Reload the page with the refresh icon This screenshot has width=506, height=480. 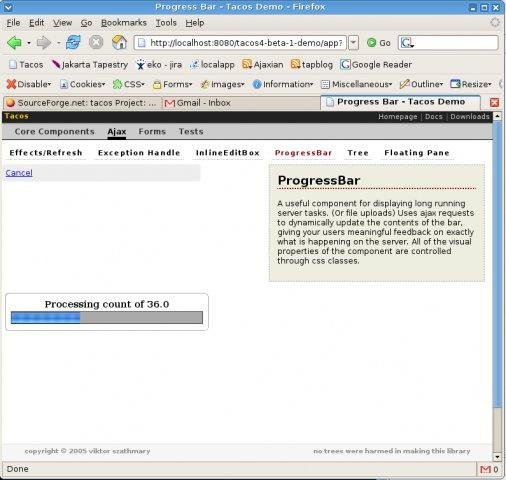pos(73,42)
